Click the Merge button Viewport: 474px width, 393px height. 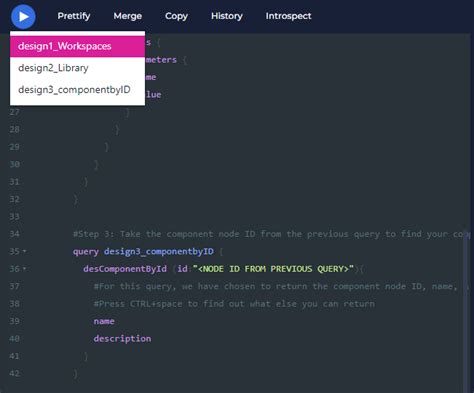click(128, 16)
